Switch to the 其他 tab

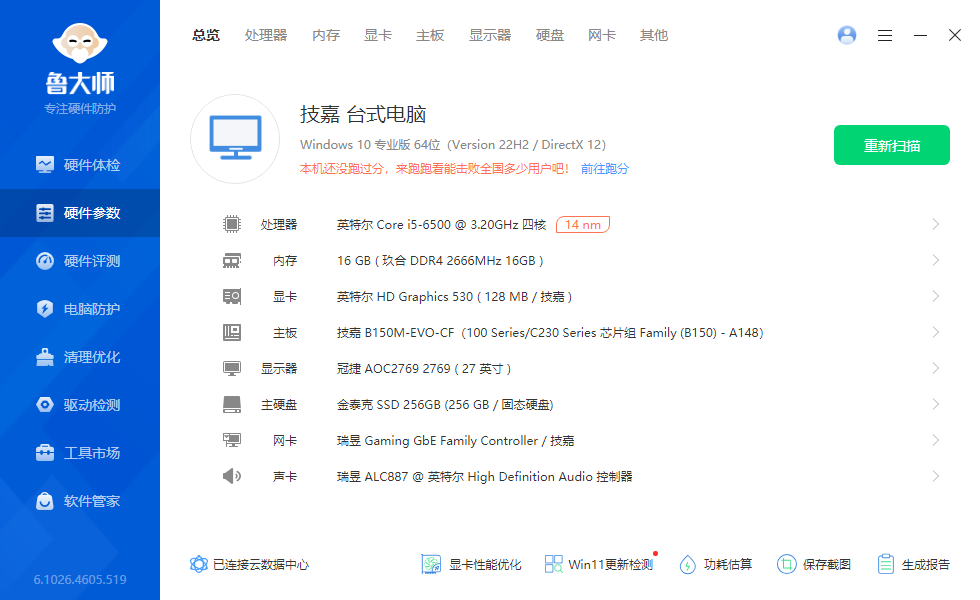[x=654, y=36]
